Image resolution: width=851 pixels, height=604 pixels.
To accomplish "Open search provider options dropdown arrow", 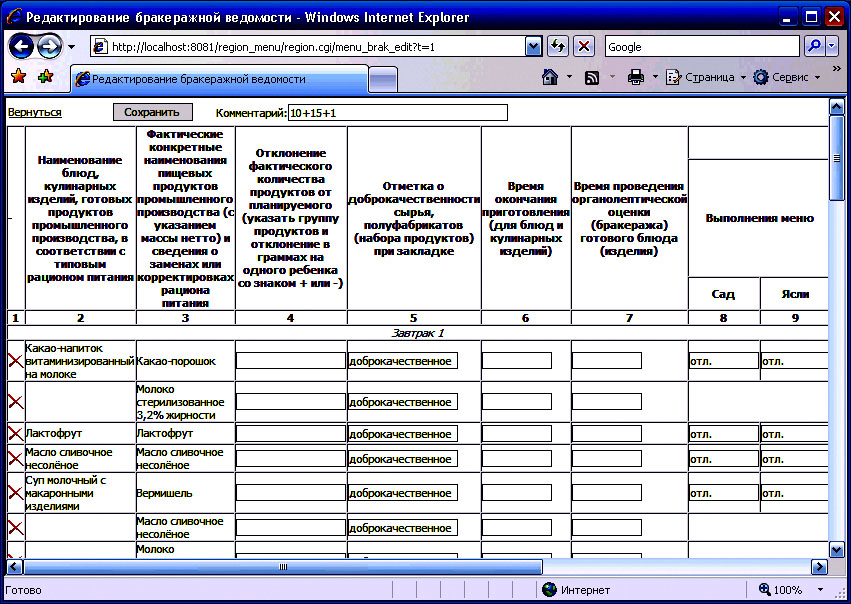I will (832, 47).
